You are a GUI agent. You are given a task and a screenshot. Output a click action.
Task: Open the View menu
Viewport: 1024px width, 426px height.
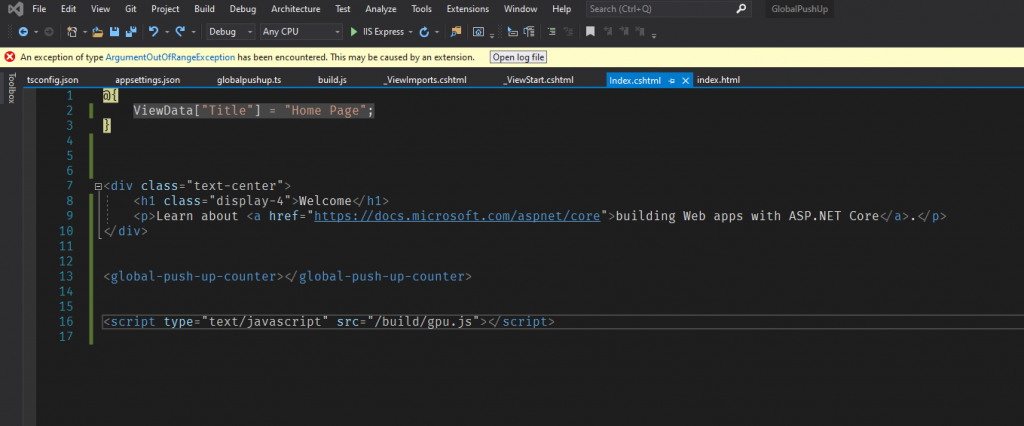(100, 9)
